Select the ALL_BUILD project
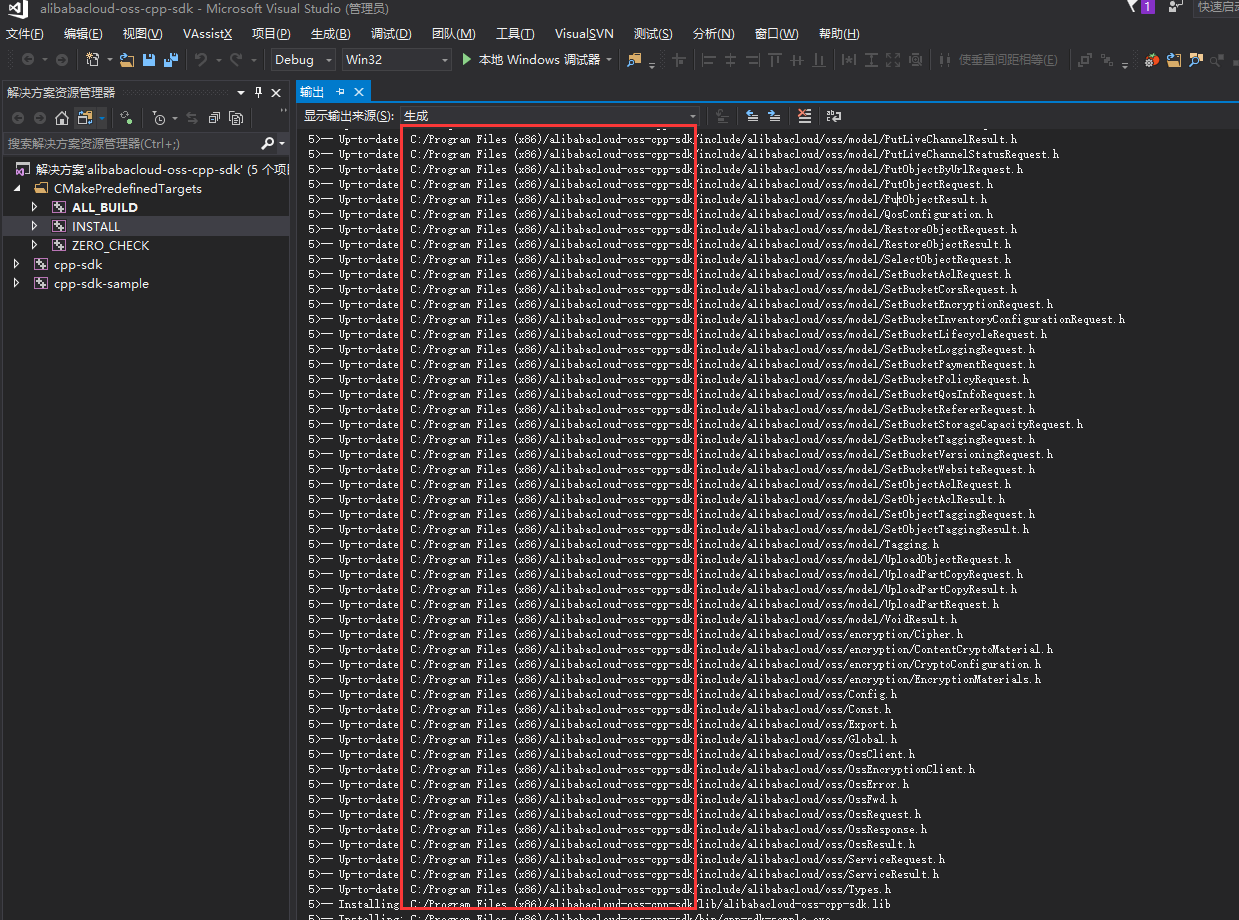Viewport: 1239px width, 920px height. [104, 207]
